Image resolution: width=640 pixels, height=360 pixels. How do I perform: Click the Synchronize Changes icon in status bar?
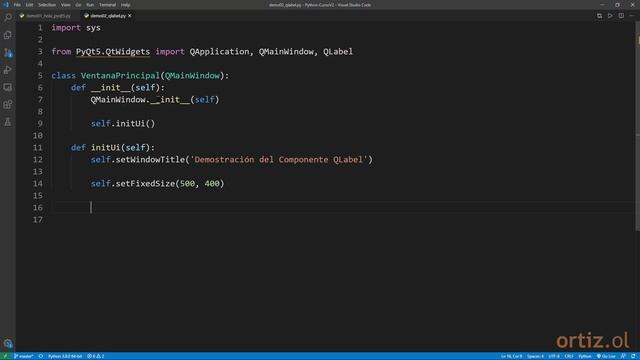point(41,356)
